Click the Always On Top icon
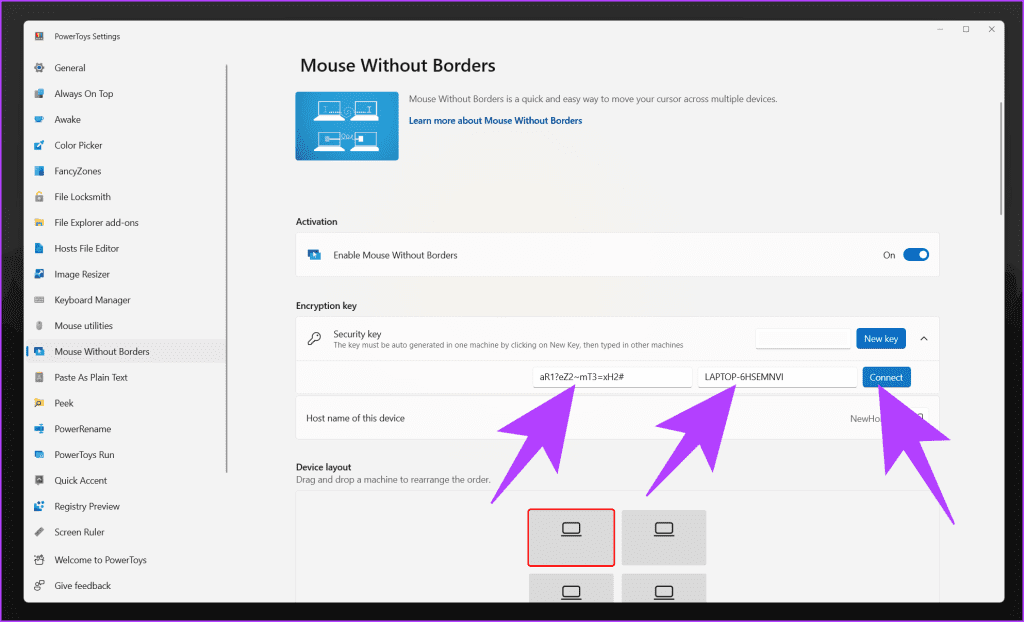Image resolution: width=1024 pixels, height=622 pixels. 39,93
